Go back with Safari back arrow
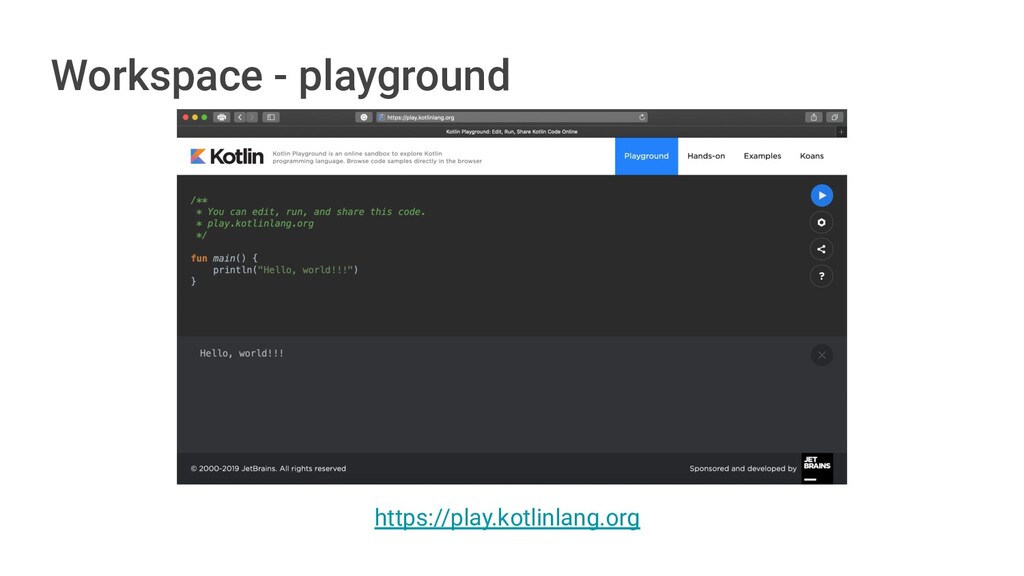Viewport: 1024px width, 576px height. tap(240, 118)
